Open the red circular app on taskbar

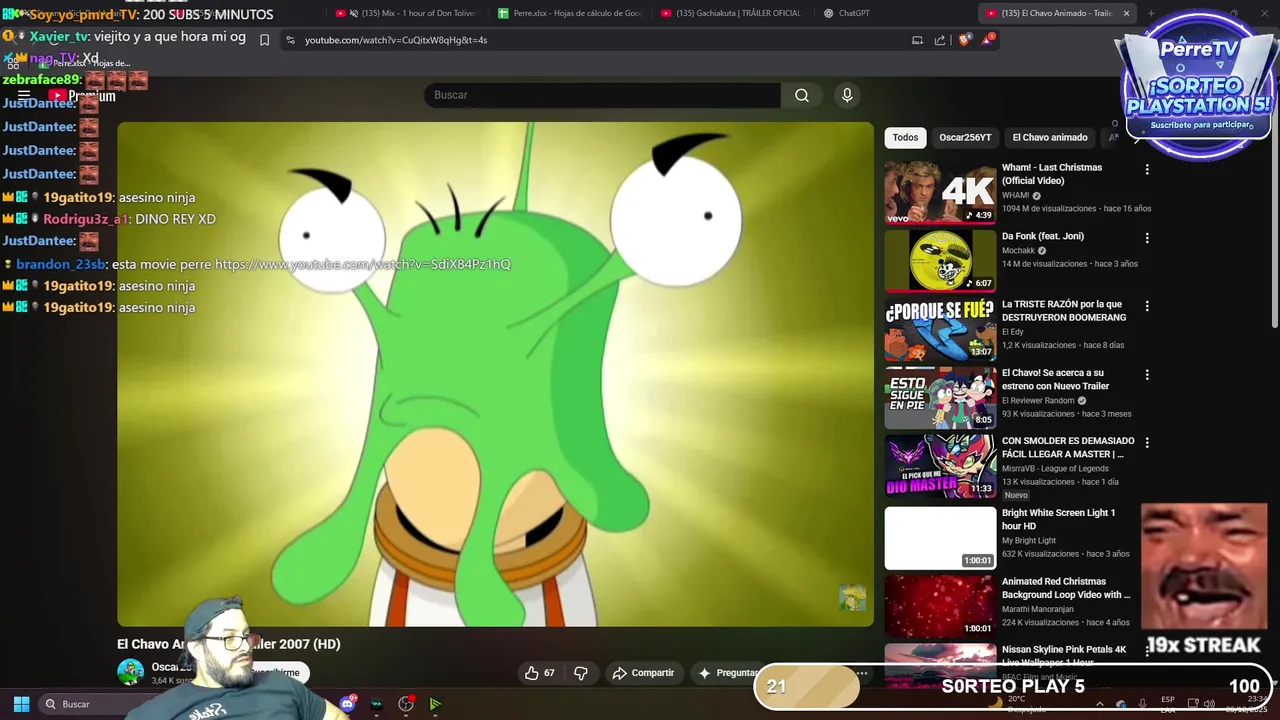pyautogui.click(x=406, y=704)
